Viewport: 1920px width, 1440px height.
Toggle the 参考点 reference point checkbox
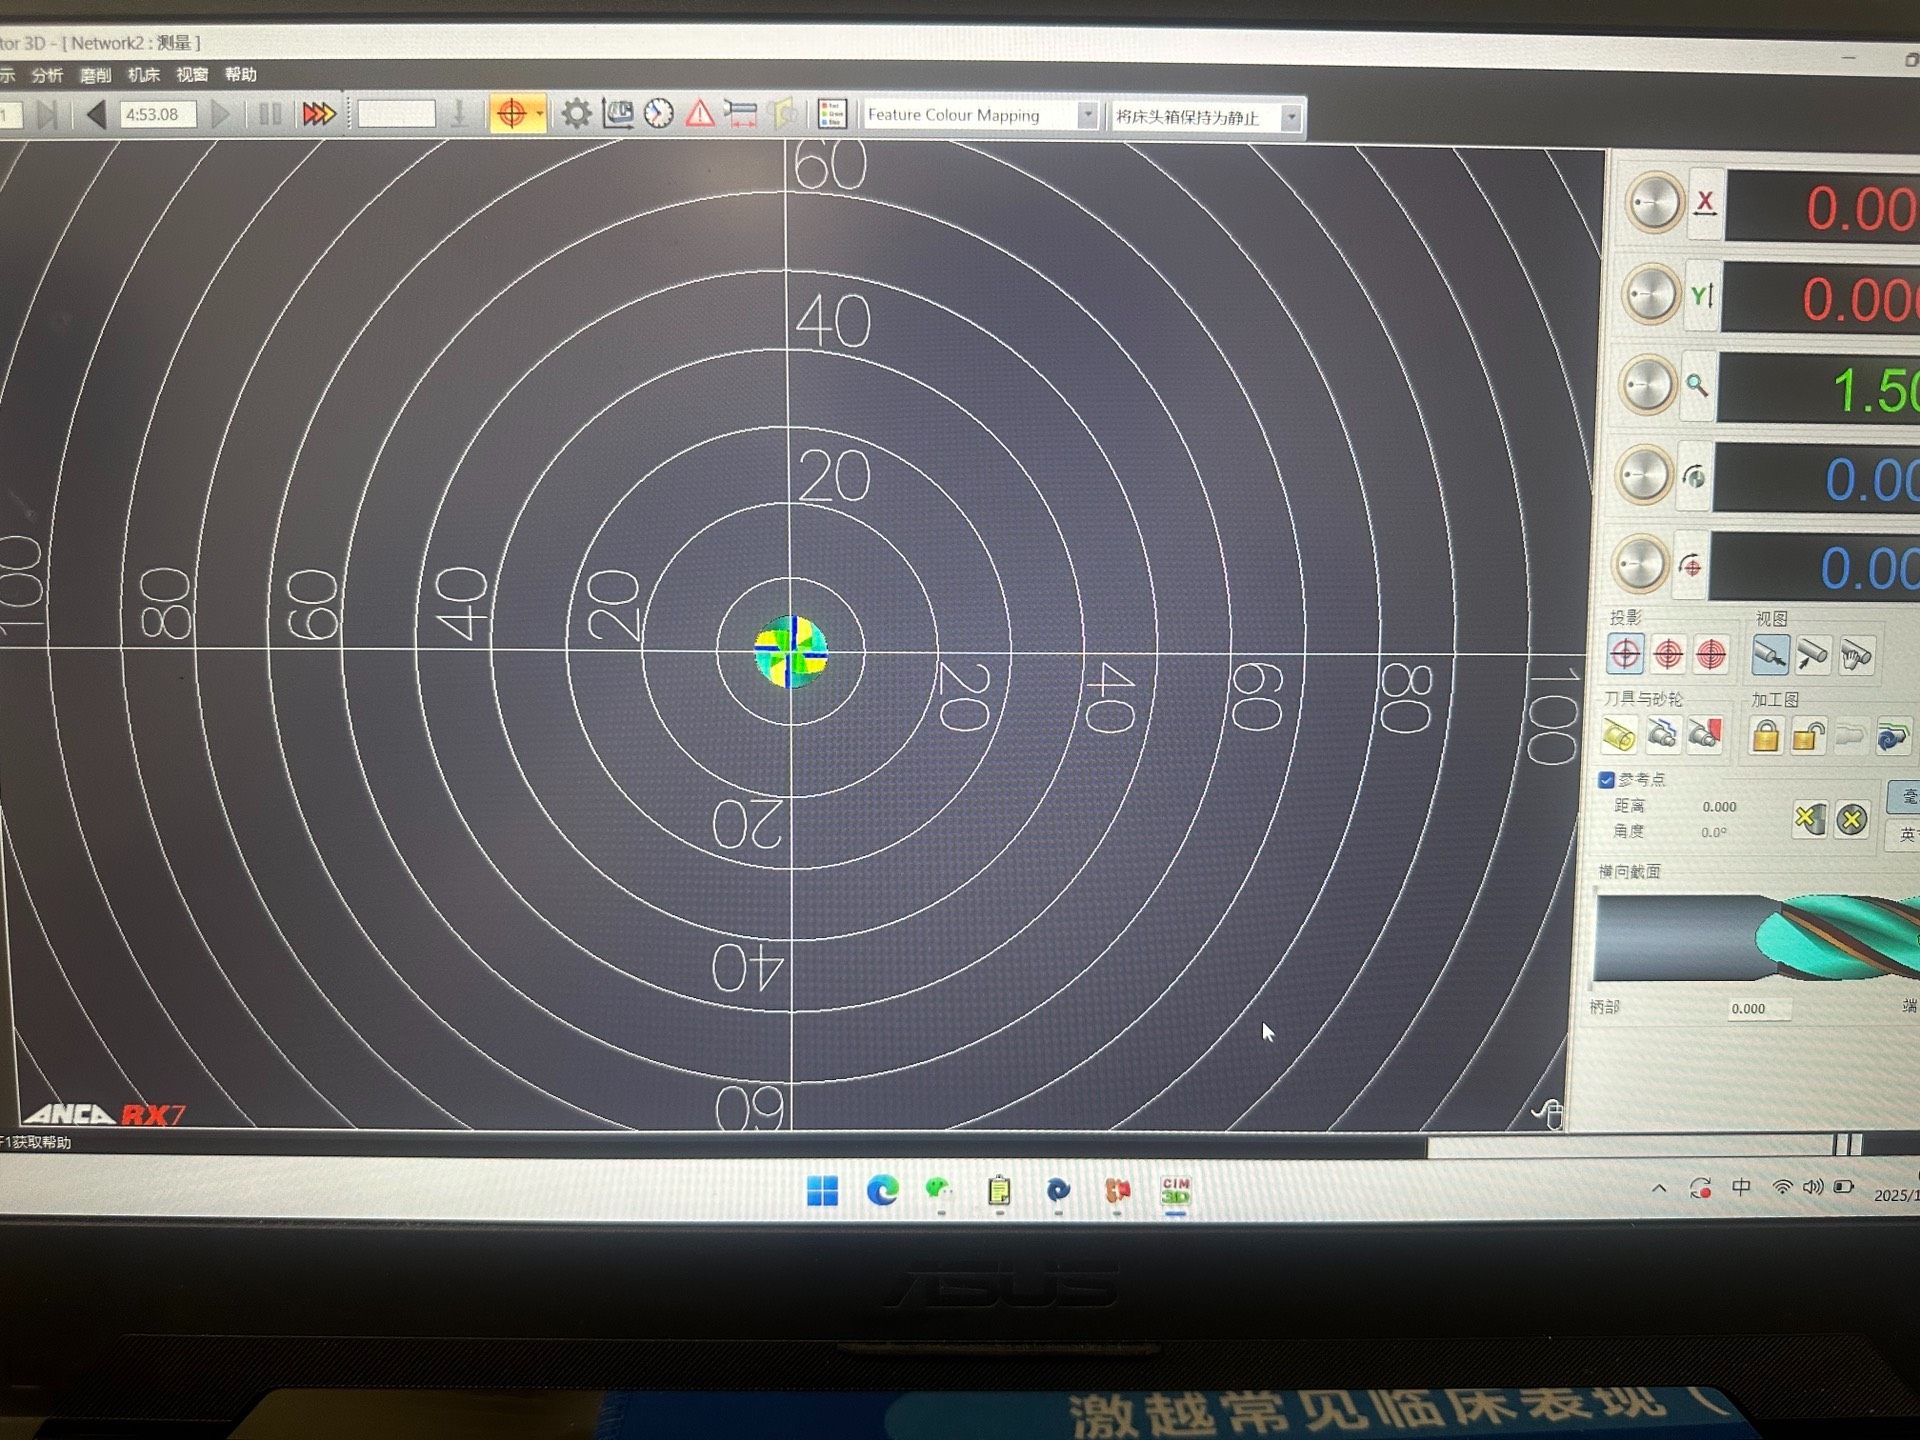tap(1607, 779)
